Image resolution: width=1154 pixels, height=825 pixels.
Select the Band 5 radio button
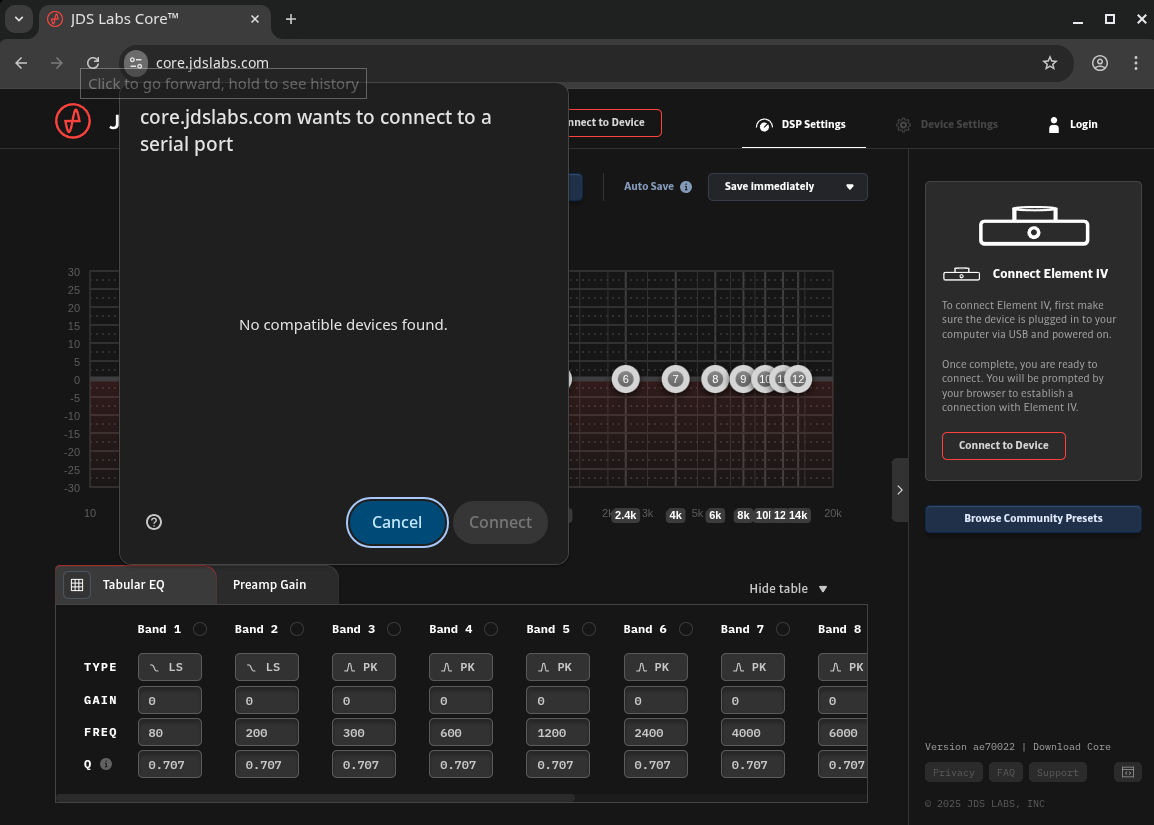pyautogui.click(x=589, y=629)
